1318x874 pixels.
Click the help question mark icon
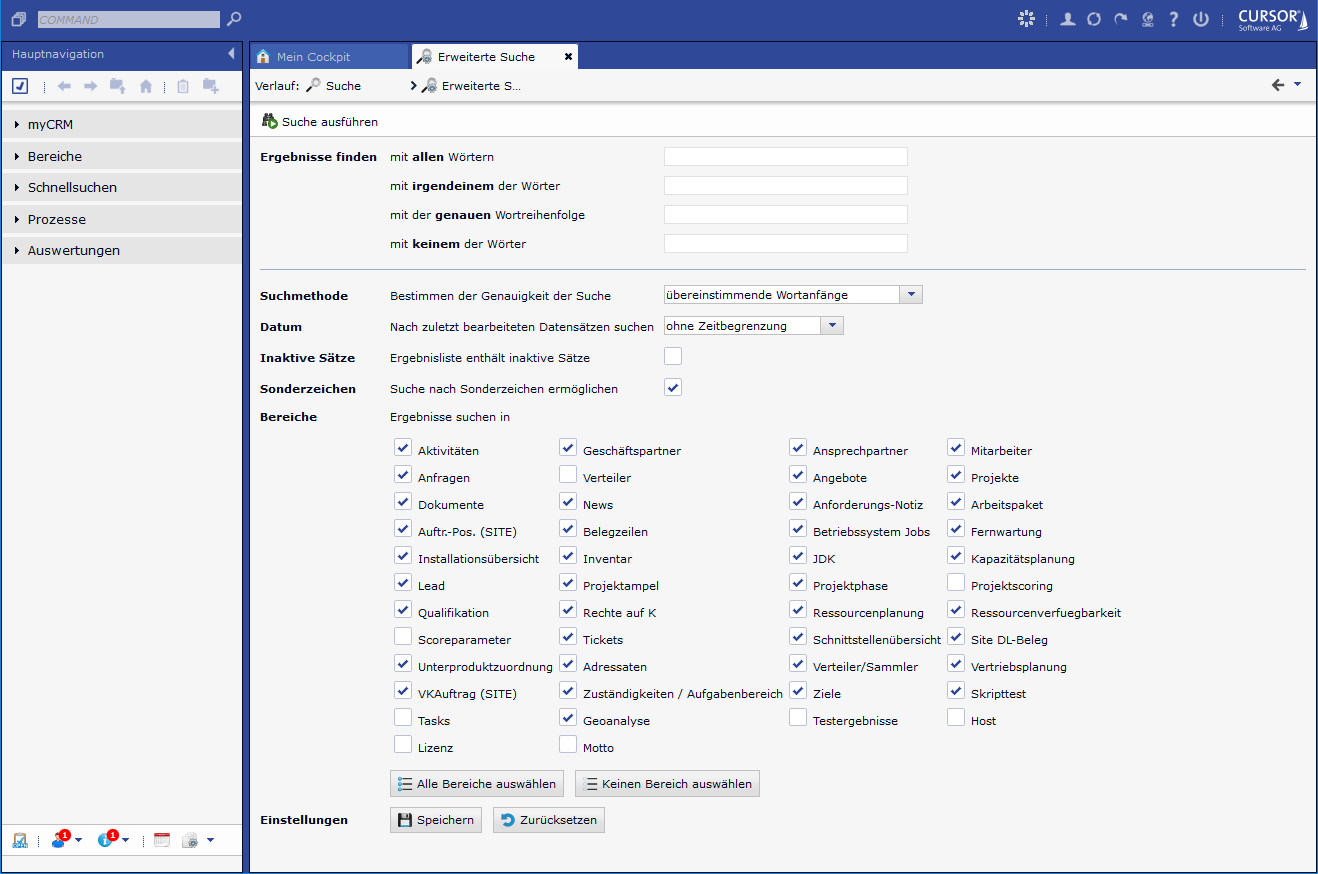(x=1174, y=19)
